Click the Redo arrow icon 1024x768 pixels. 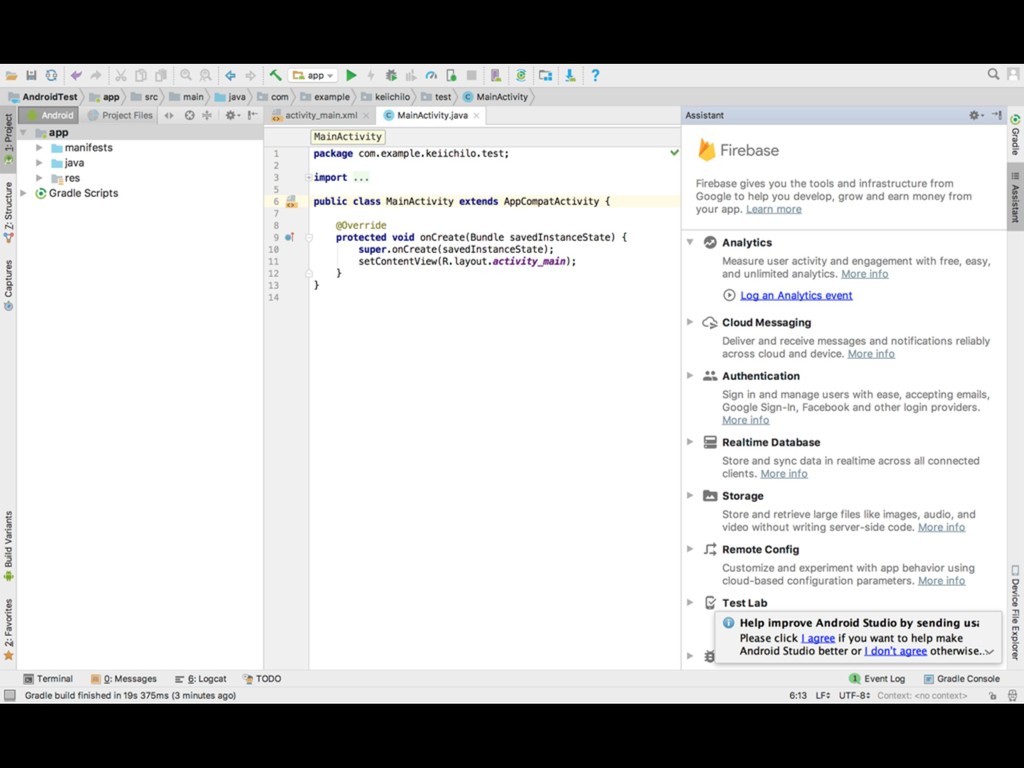96,76
